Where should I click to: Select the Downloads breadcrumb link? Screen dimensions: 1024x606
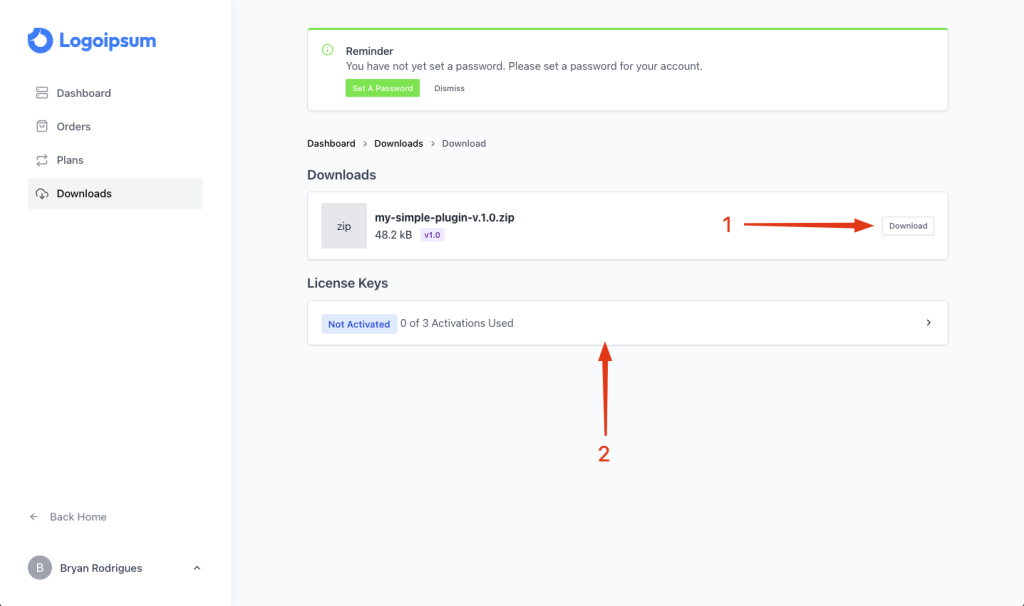(x=398, y=144)
